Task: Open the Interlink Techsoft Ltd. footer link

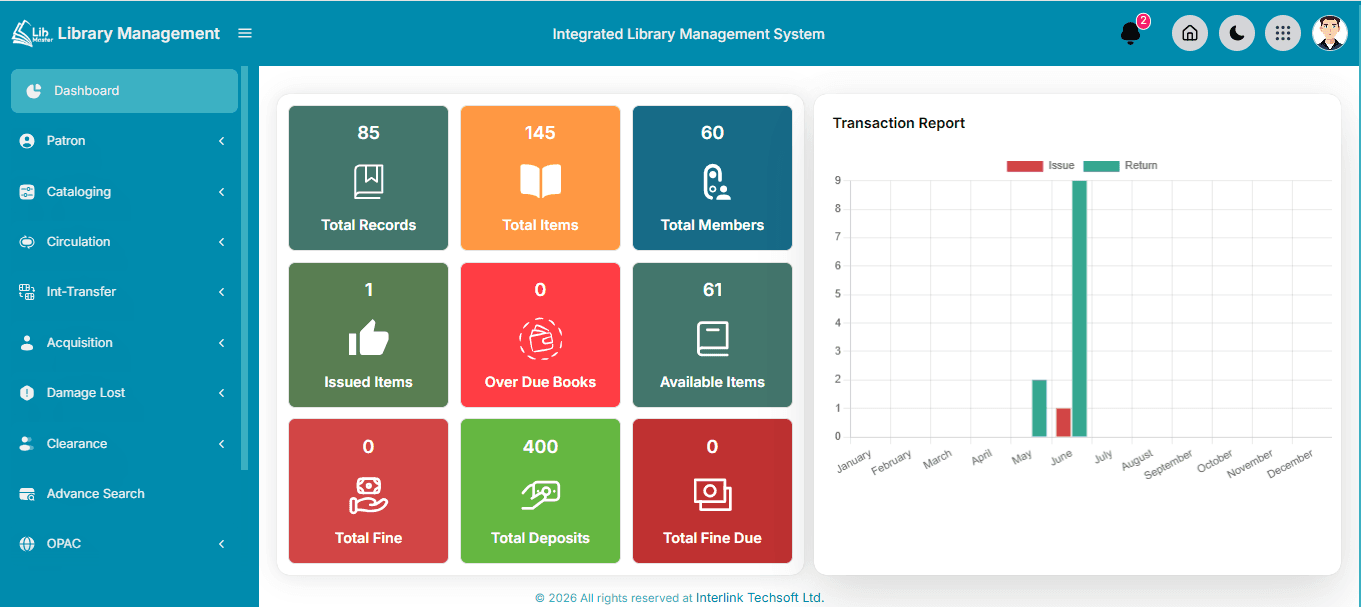Action: 760,598
